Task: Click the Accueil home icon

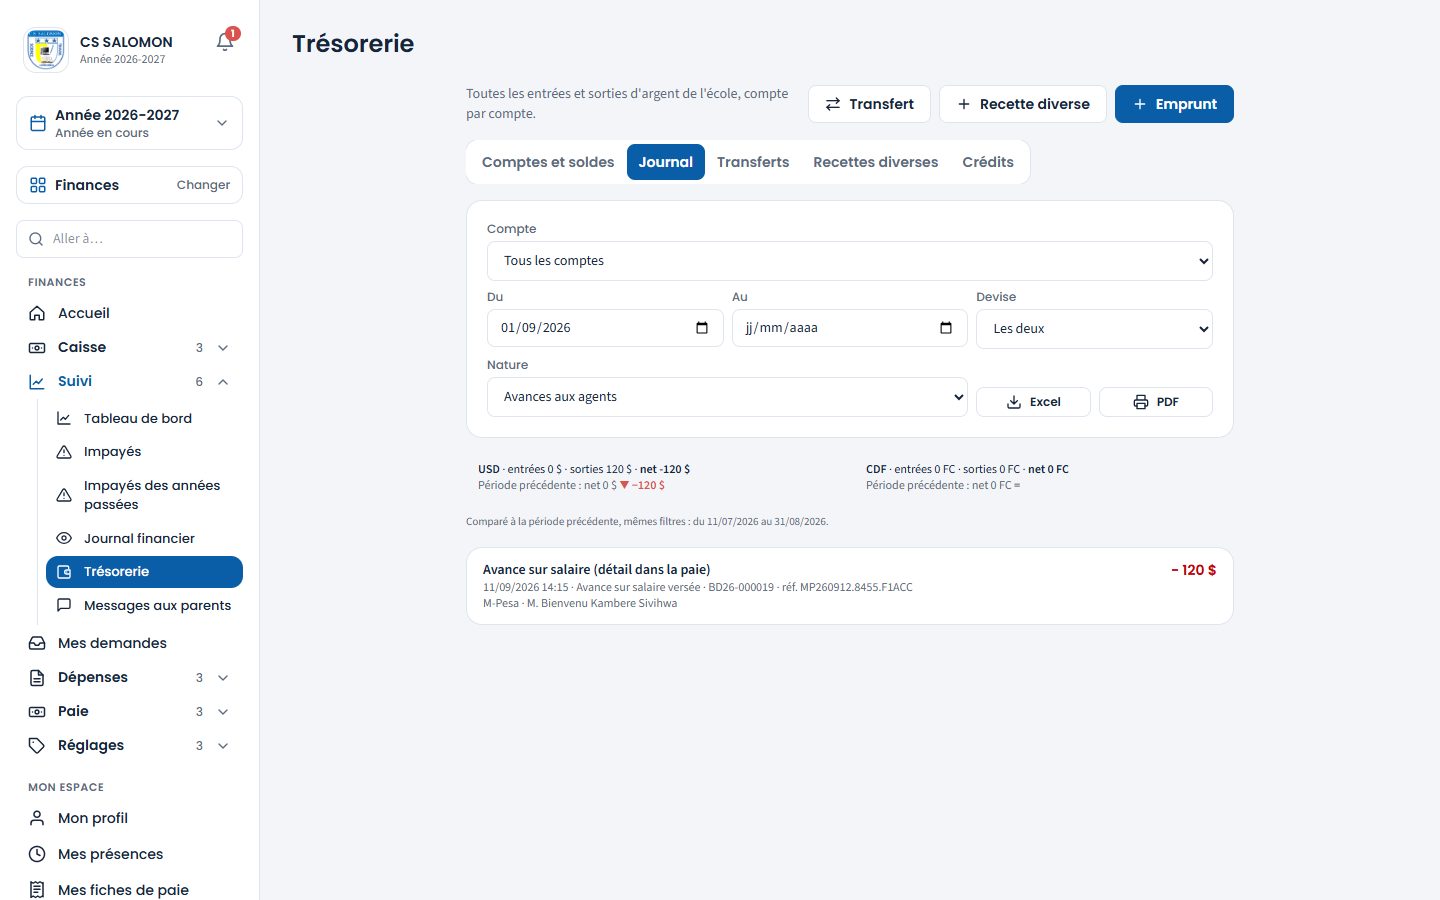Action: point(37,313)
